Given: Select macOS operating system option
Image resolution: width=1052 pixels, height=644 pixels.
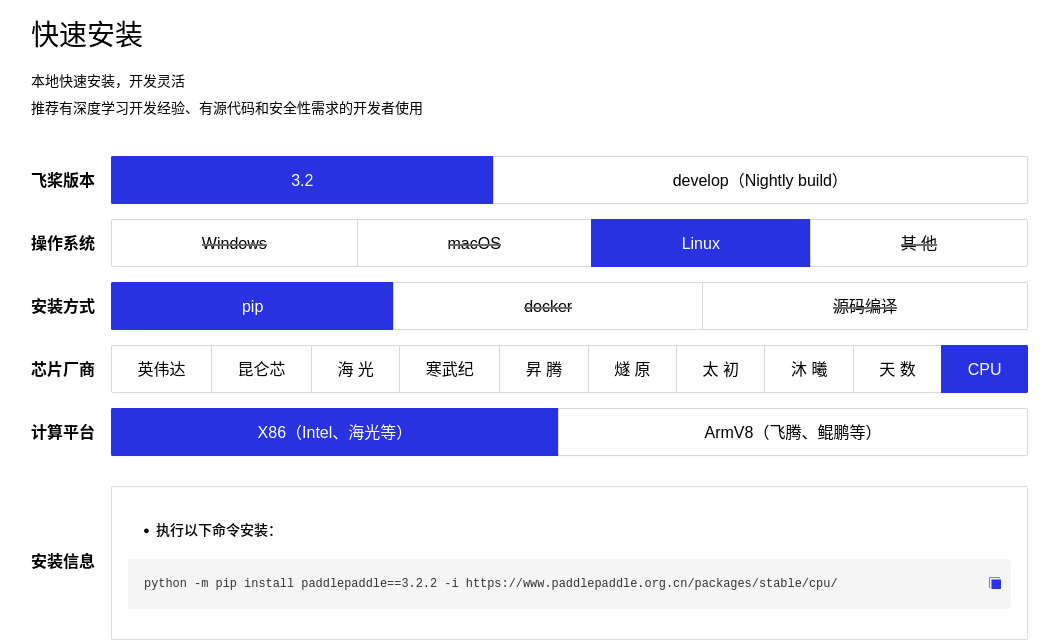Looking at the screenshot, I should click(x=474, y=243).
